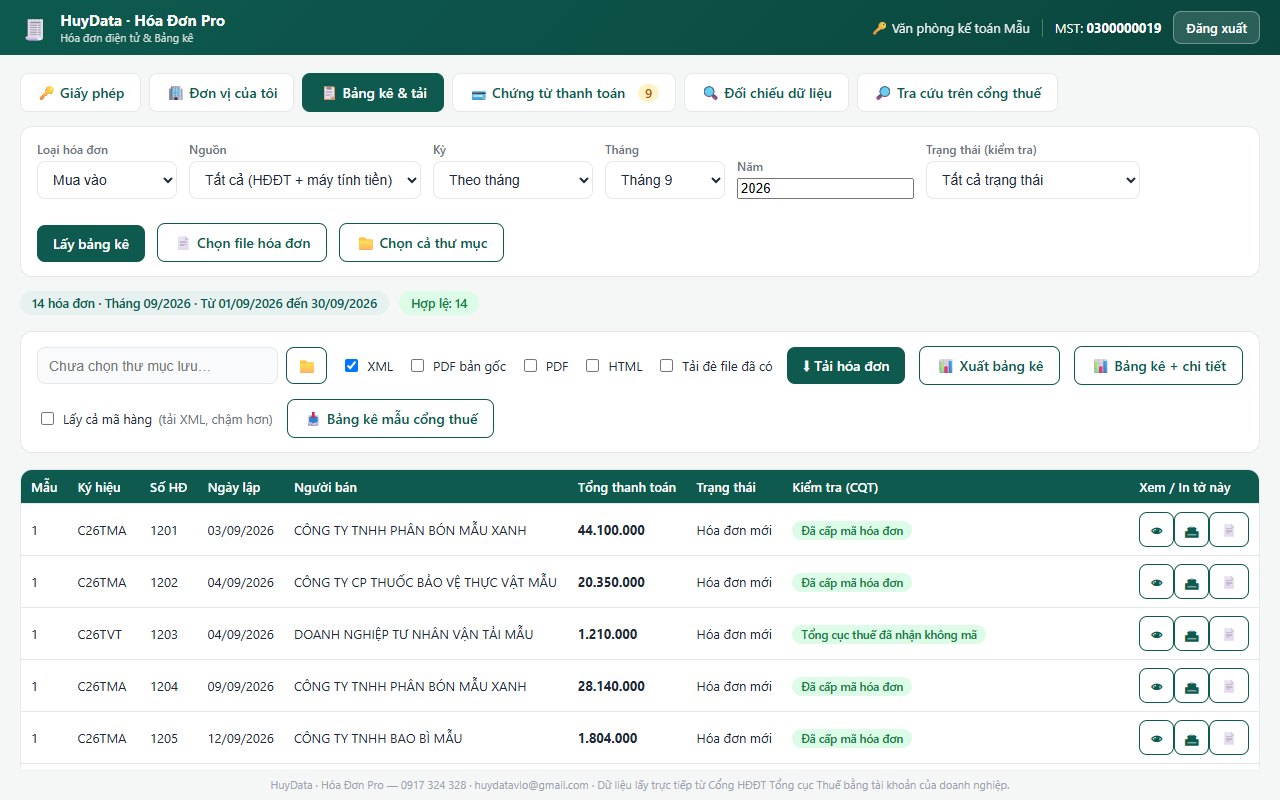Viewport: 1280px width, 800px height.
Task: Click seller "CÔNG TY TNHH BAO BÌ MẪU"
Action: pos(378,738)
